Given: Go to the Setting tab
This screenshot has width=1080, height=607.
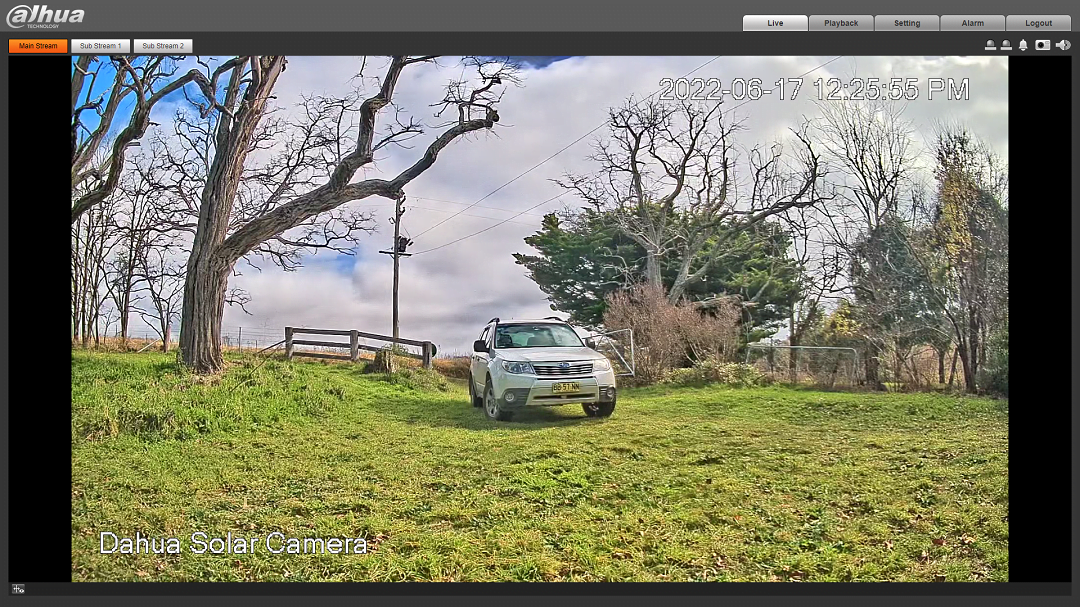Looking at the screenshot, I should (x=907, y=23).
